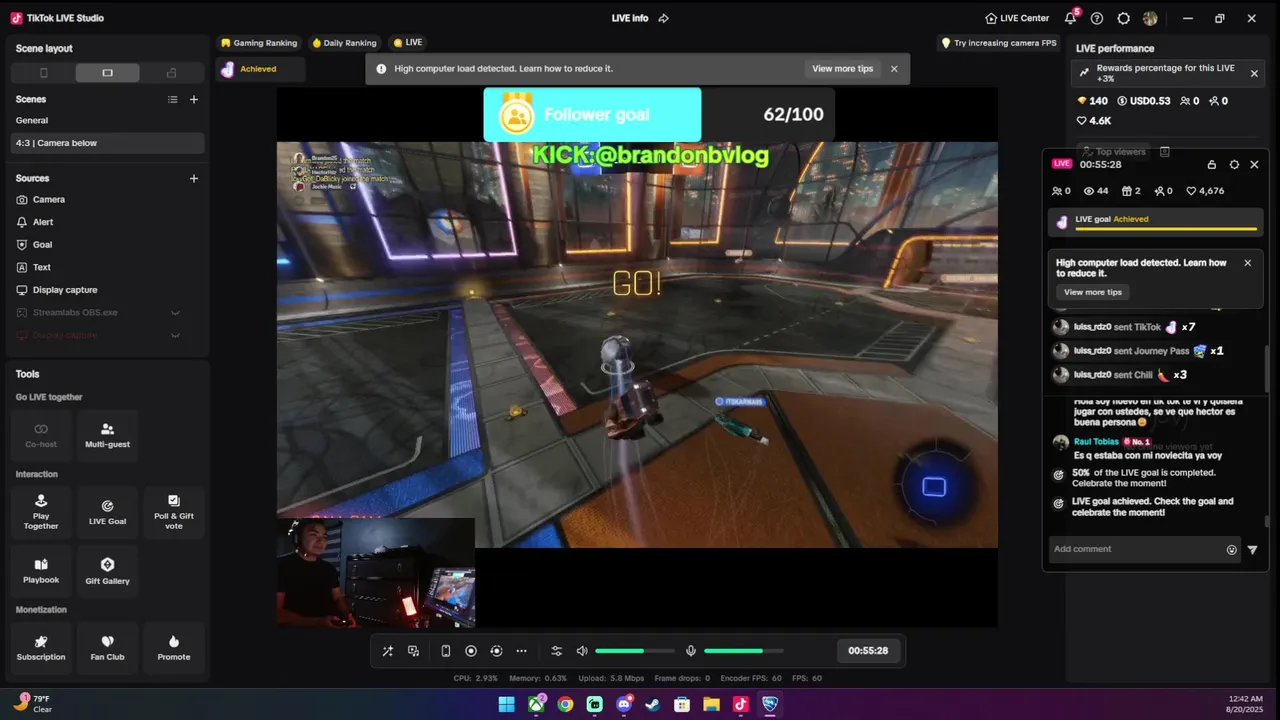This screenshot has height=720, width=1280.
Task: Click View more tips in top banner
Action: [842, 69]
